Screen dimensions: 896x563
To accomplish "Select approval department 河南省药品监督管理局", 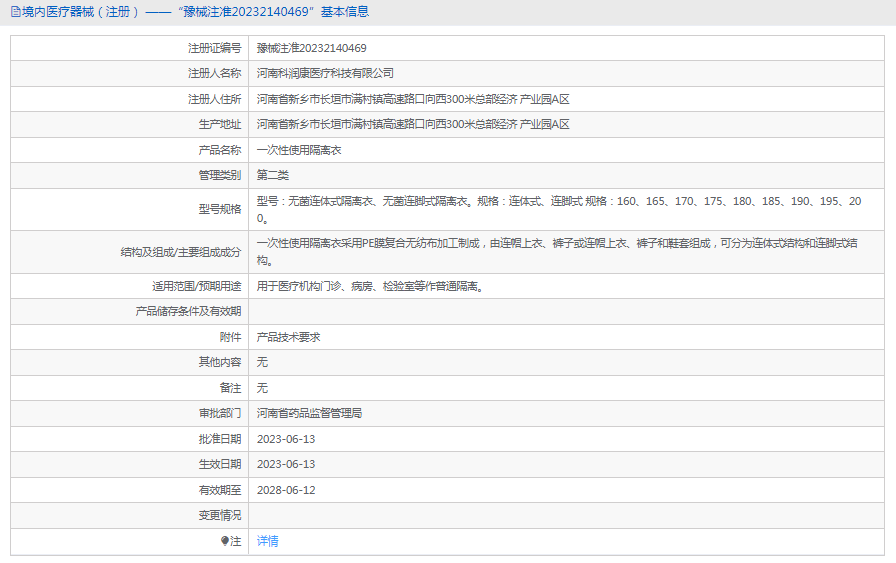I will point(309,413).
